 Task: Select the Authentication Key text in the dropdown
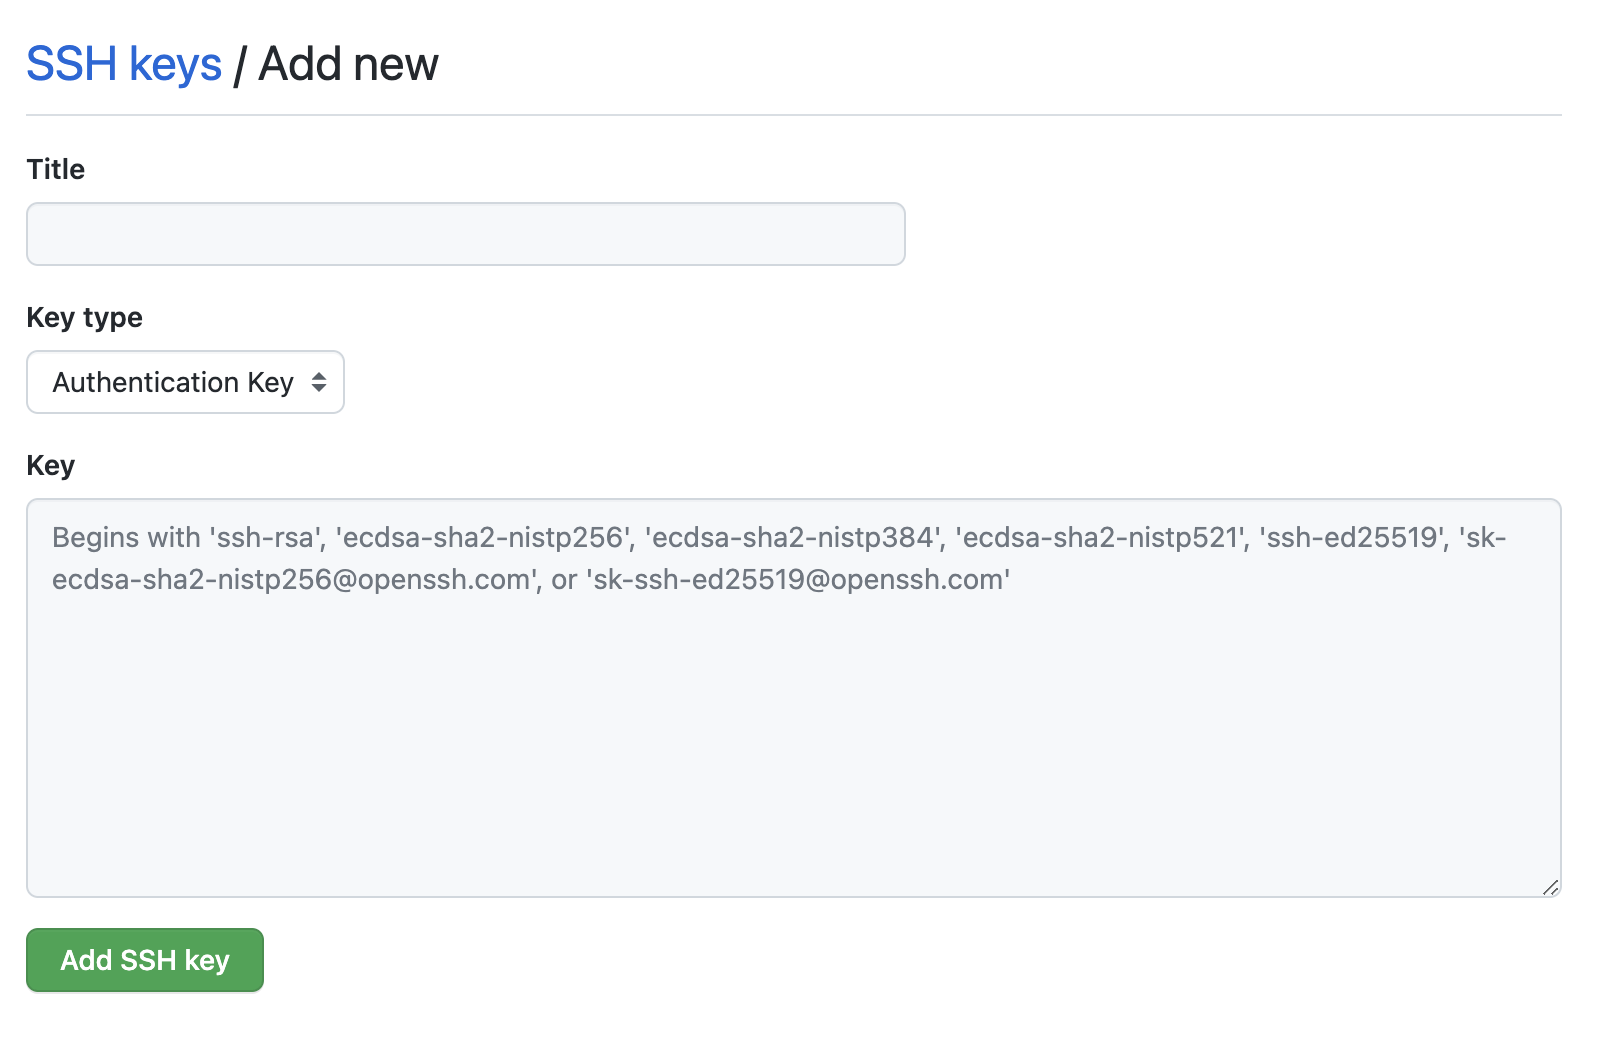[x=173, y=382]
